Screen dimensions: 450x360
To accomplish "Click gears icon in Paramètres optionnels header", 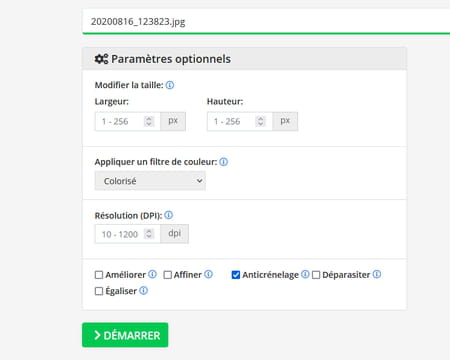I will [101, 59].
